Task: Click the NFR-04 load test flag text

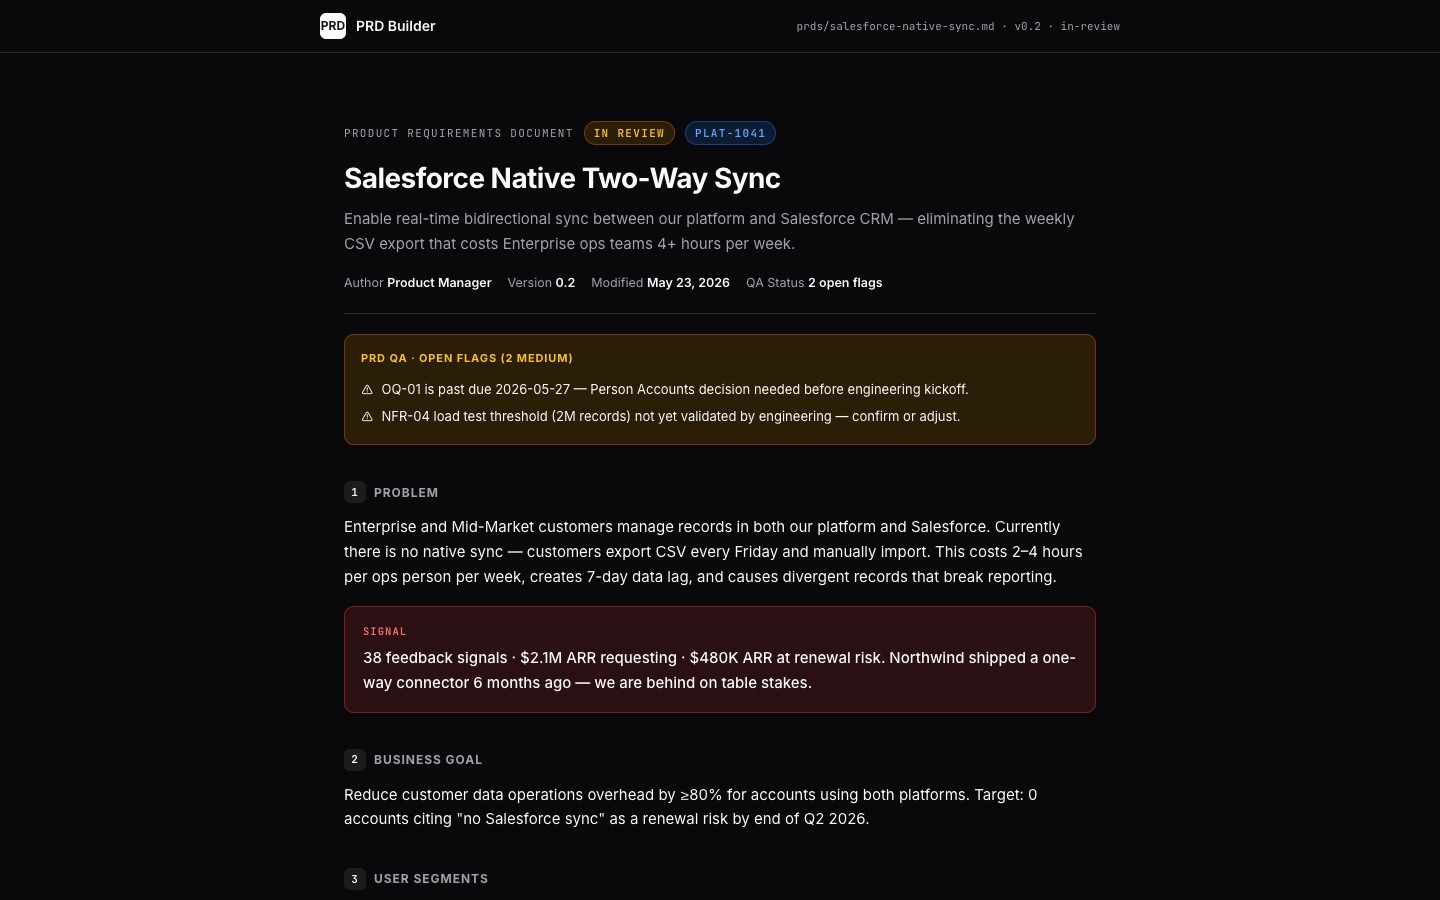Action: [671, 417]
